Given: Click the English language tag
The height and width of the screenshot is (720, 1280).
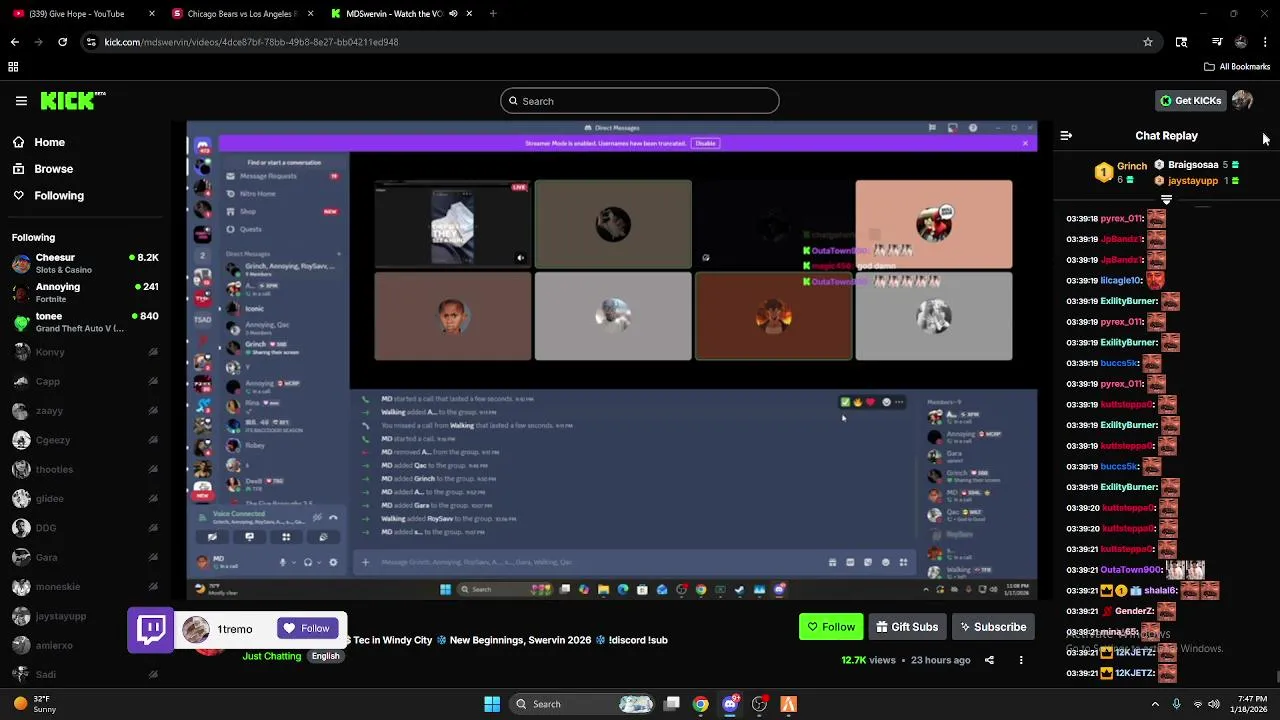Looking at the screenshot, I should [x=325, y=656].
